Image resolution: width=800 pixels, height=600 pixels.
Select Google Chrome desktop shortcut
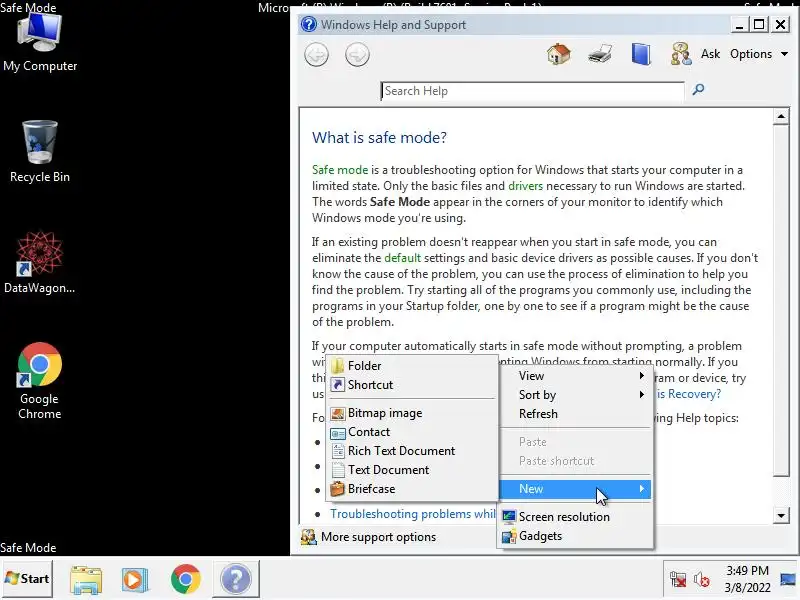[x=40, y=381]
